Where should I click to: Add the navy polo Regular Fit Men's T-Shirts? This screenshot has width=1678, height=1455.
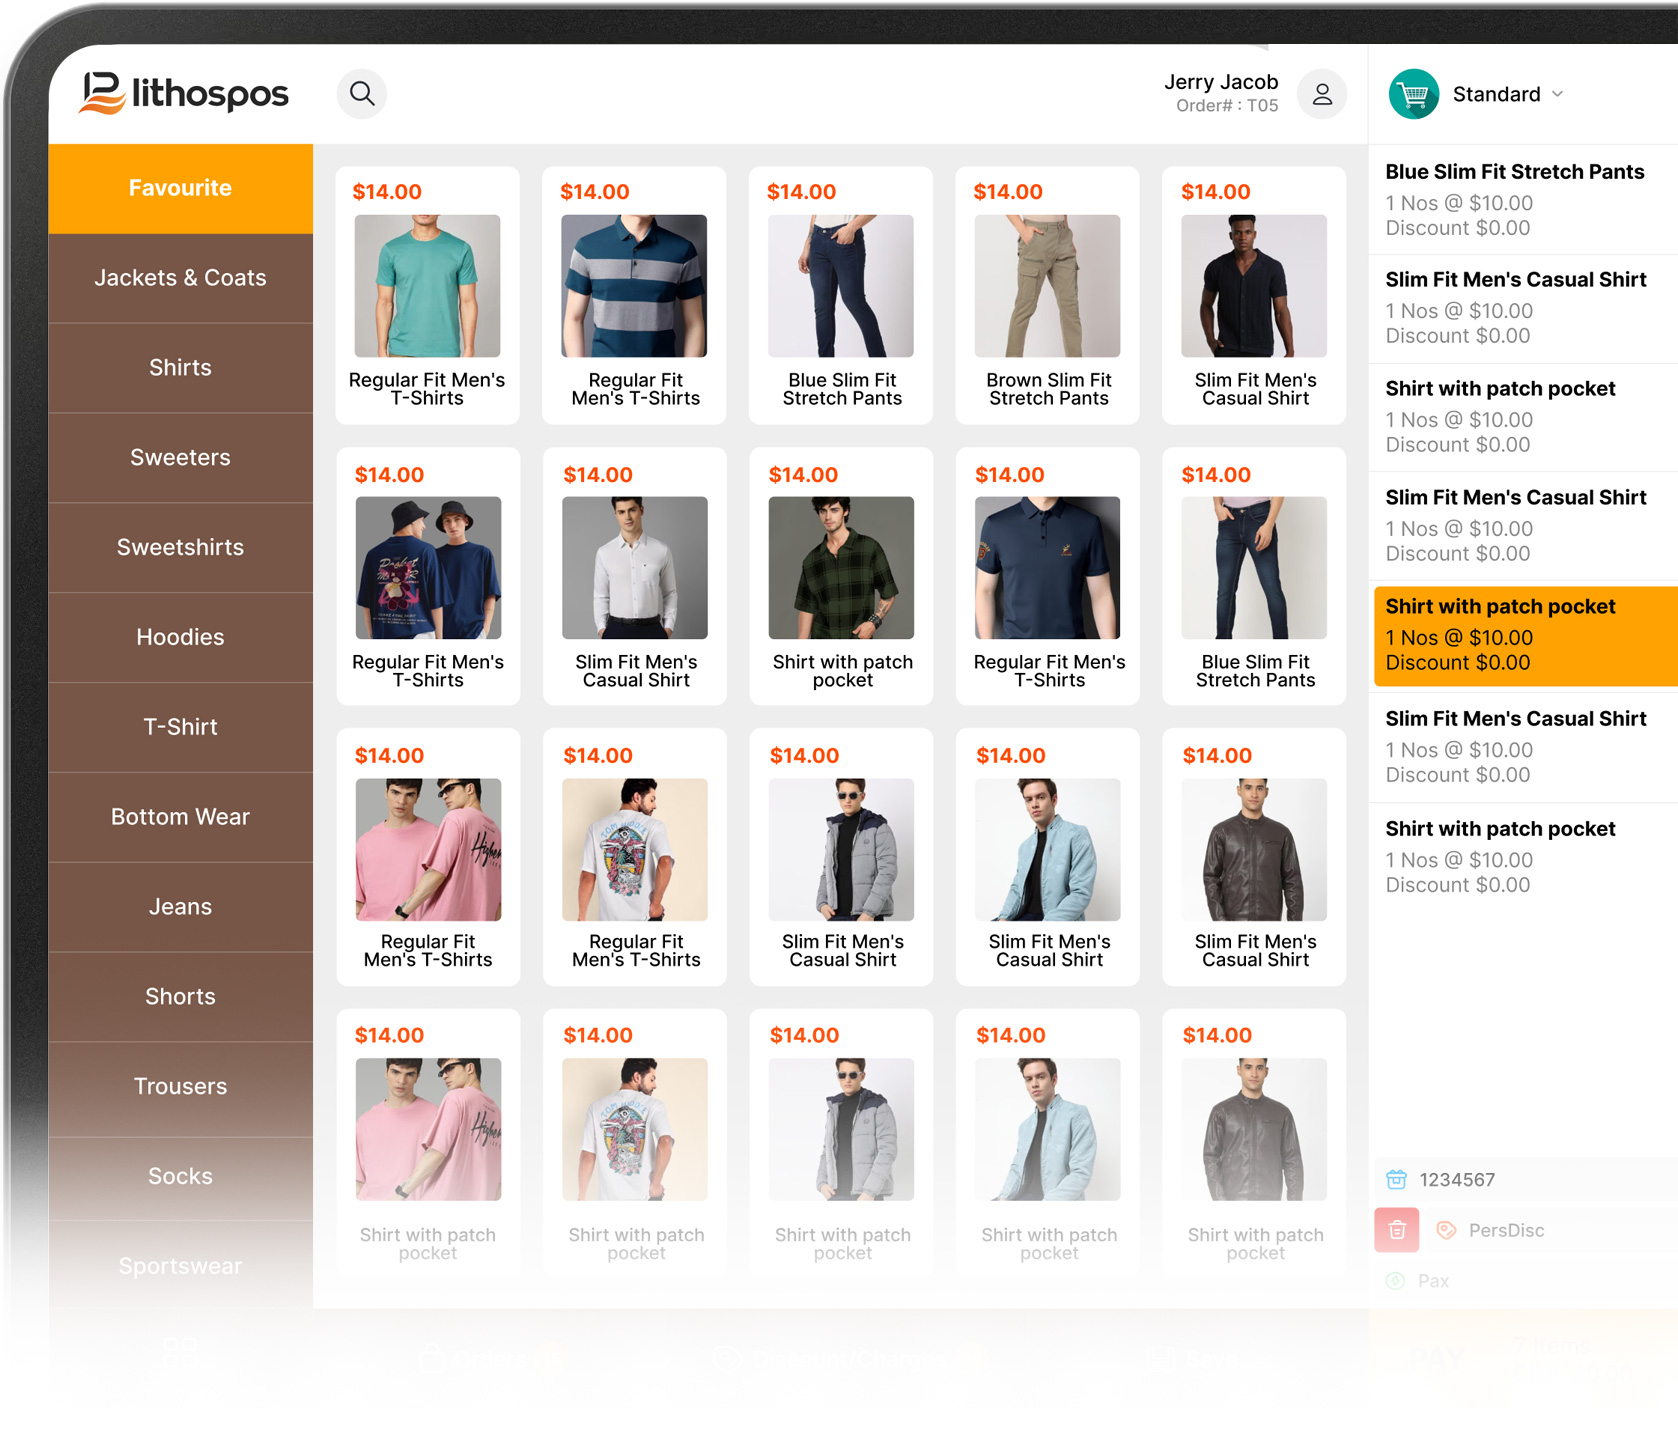(1048, 577)
